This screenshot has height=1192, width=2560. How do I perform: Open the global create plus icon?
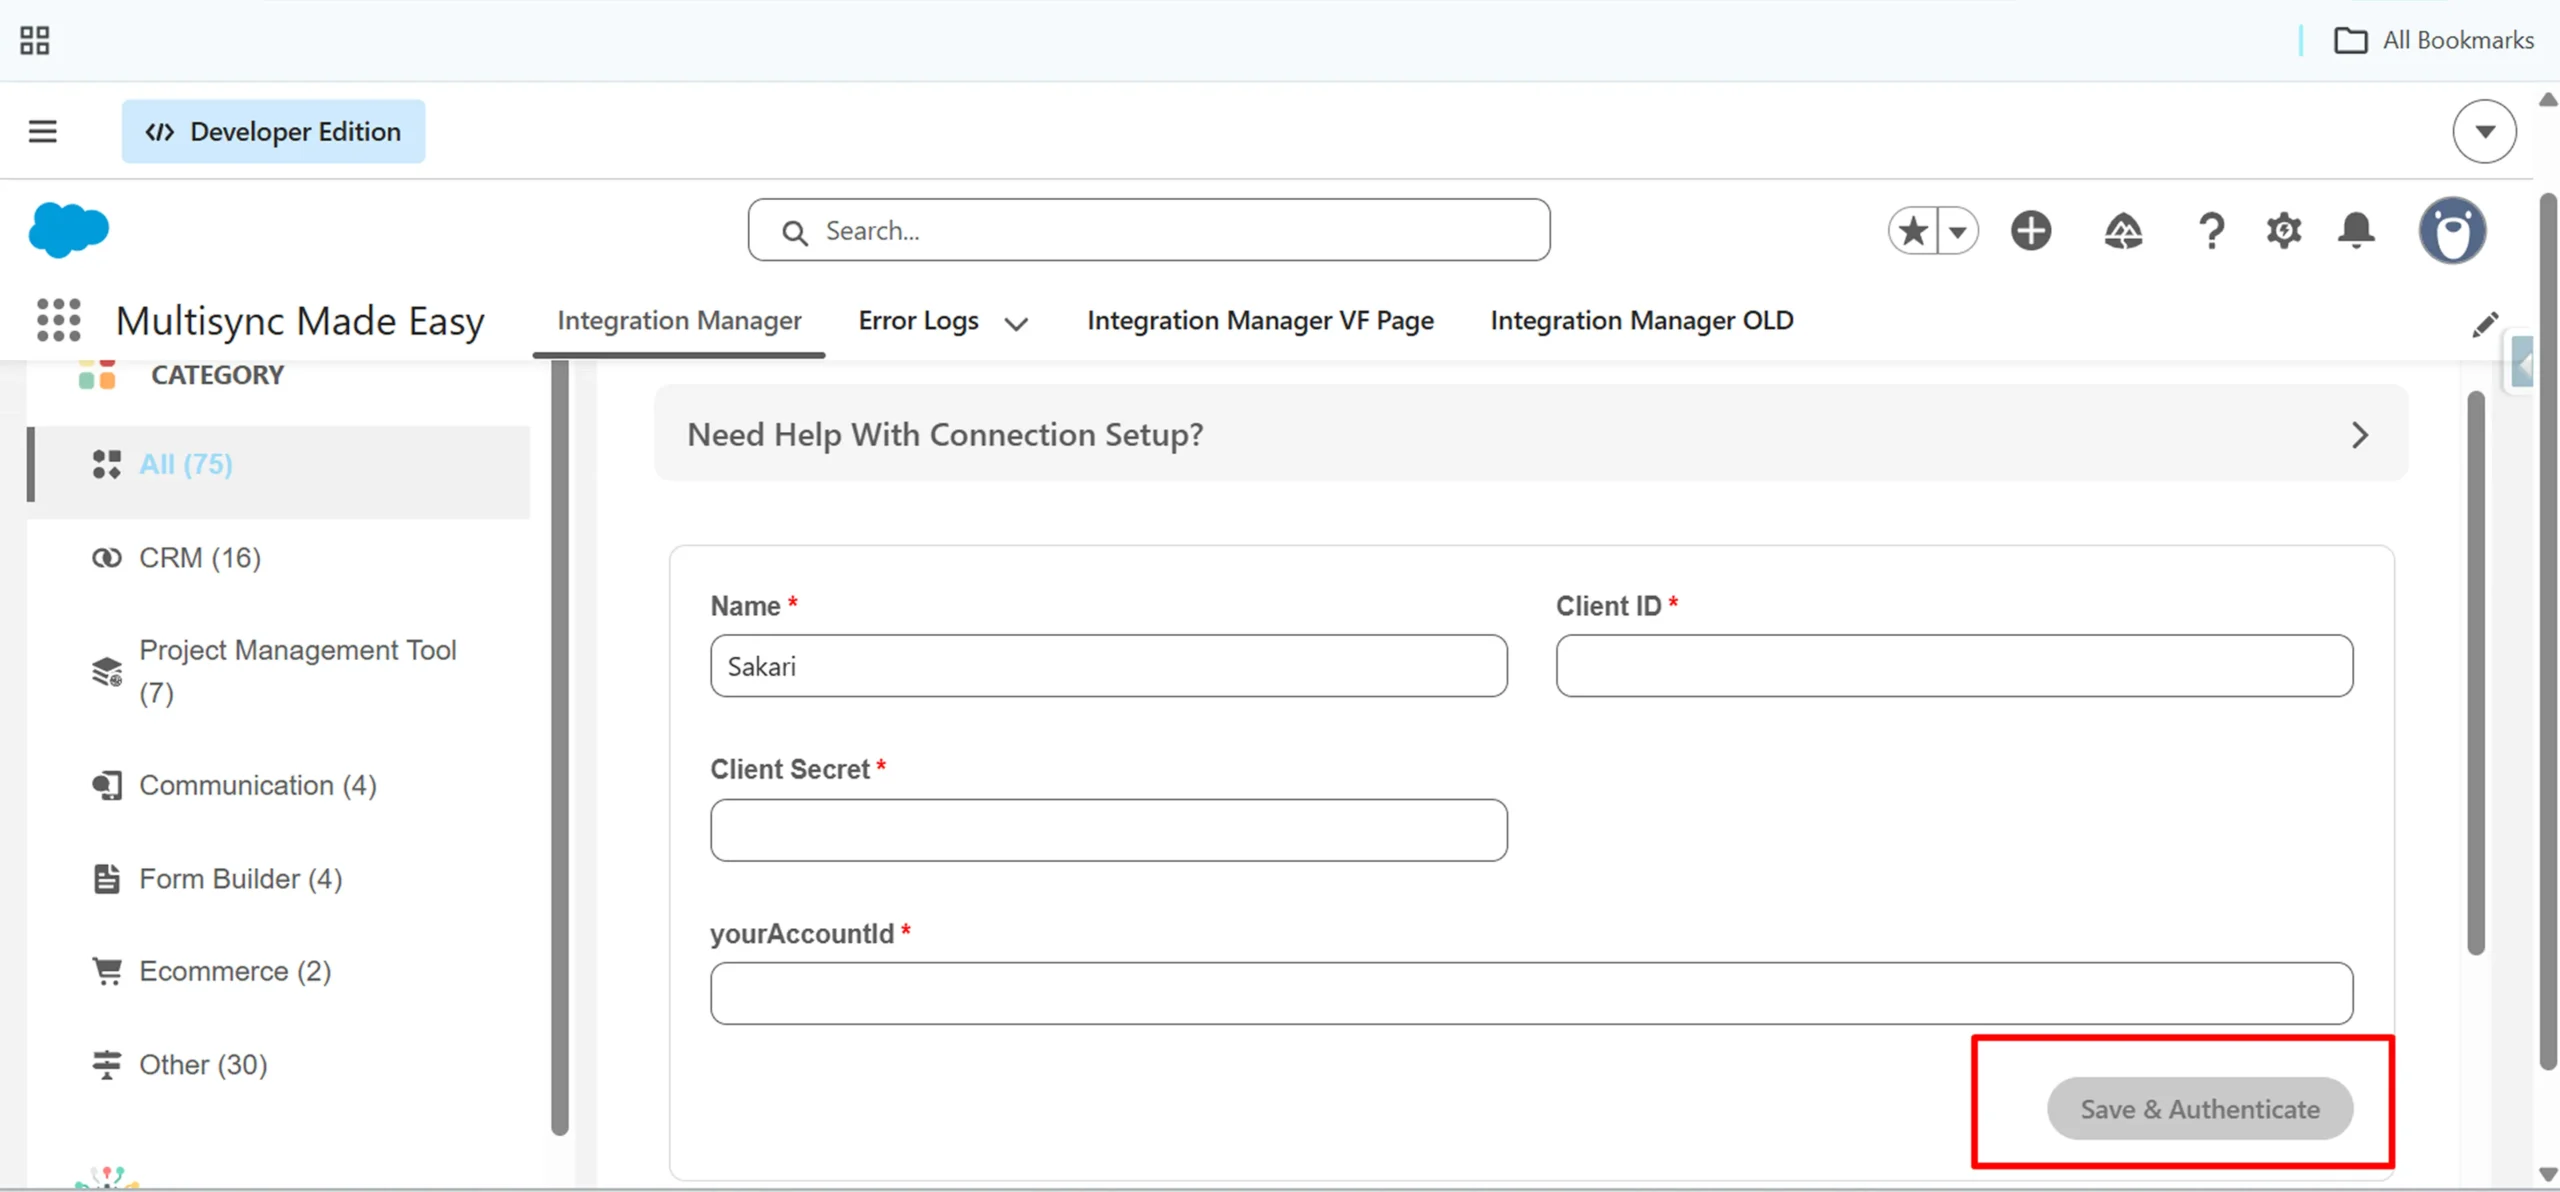coord(2031,231)
